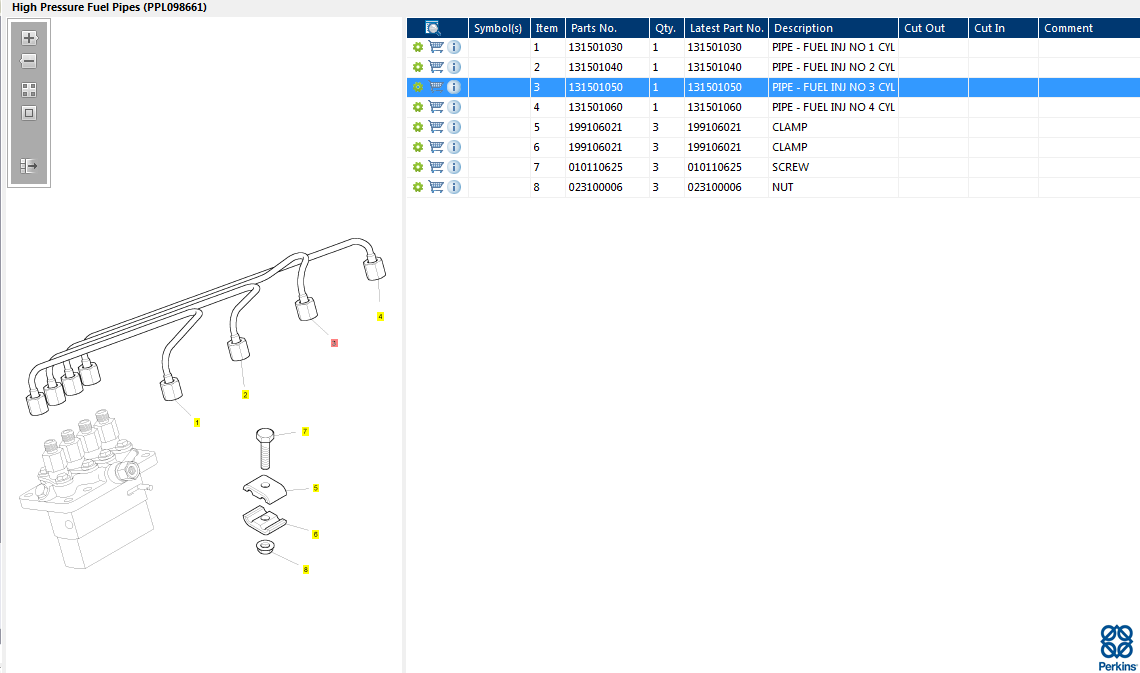Click the search icon in table header
Viewport: 1140px width, 673px height.
[433, 28]
